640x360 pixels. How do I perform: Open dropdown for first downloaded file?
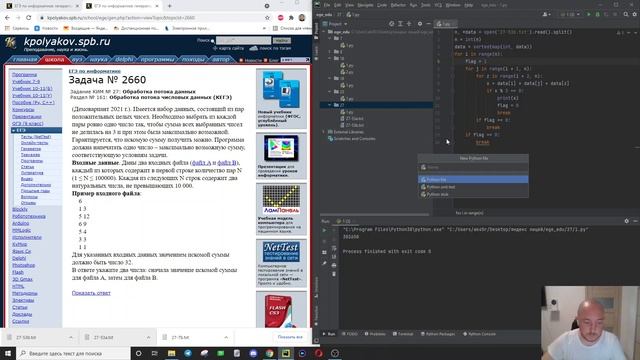[71, 338]
